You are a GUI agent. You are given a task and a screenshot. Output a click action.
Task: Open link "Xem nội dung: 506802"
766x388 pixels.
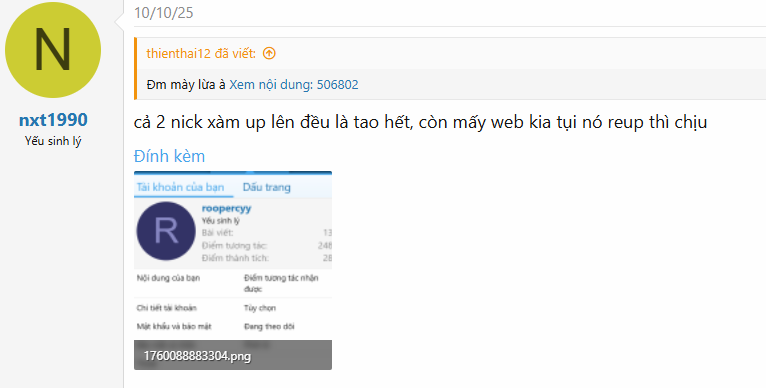pos(294,85)
